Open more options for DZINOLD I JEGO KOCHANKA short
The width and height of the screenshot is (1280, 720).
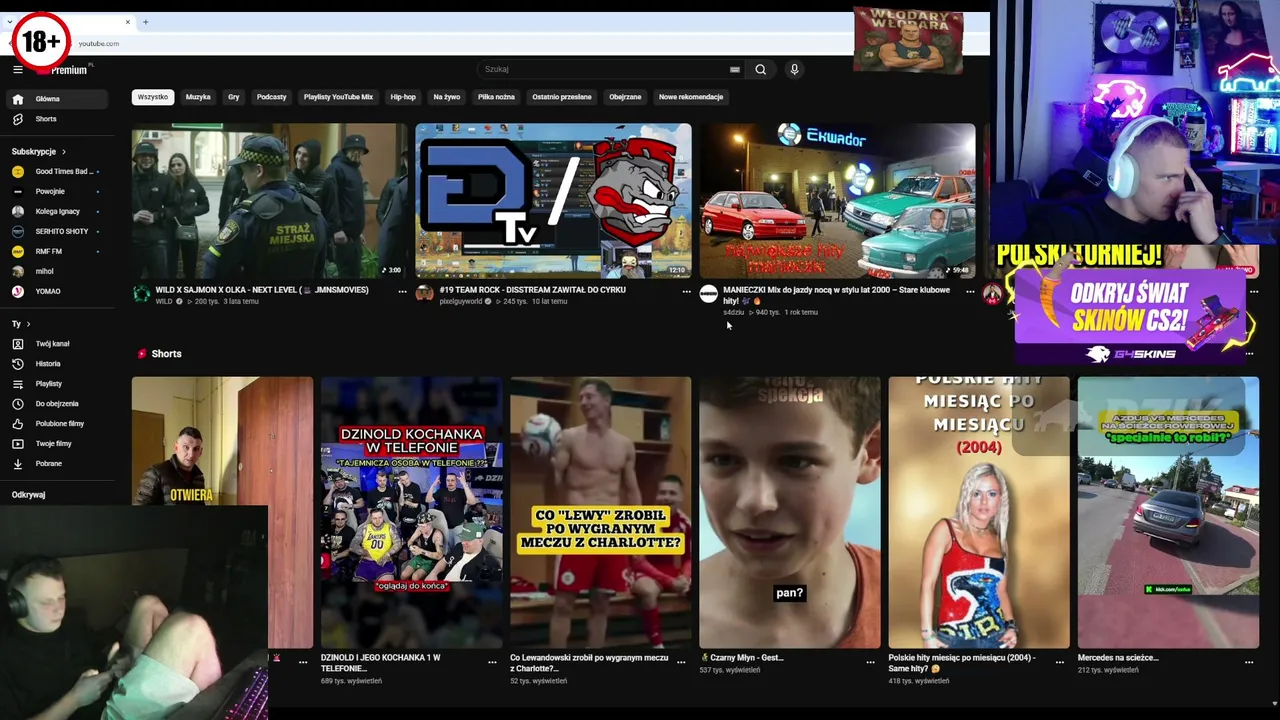[x=492, y=662]
